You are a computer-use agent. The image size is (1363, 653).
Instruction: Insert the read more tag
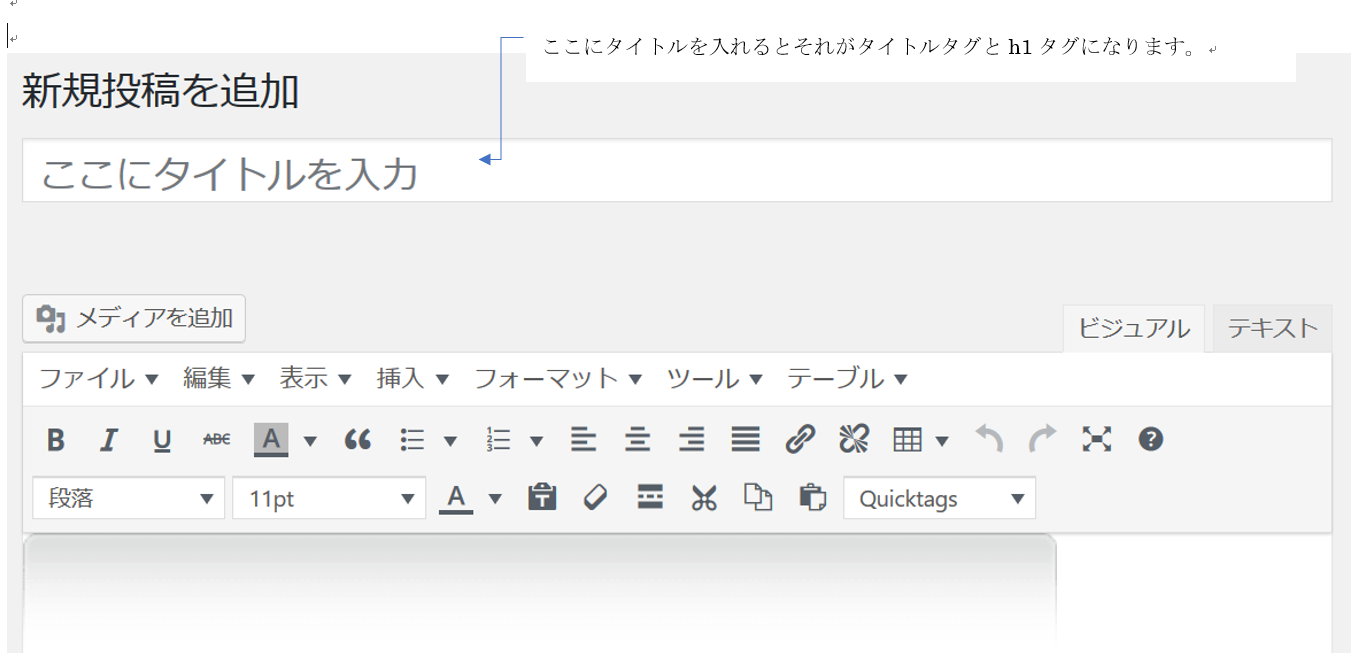point(650,498)
